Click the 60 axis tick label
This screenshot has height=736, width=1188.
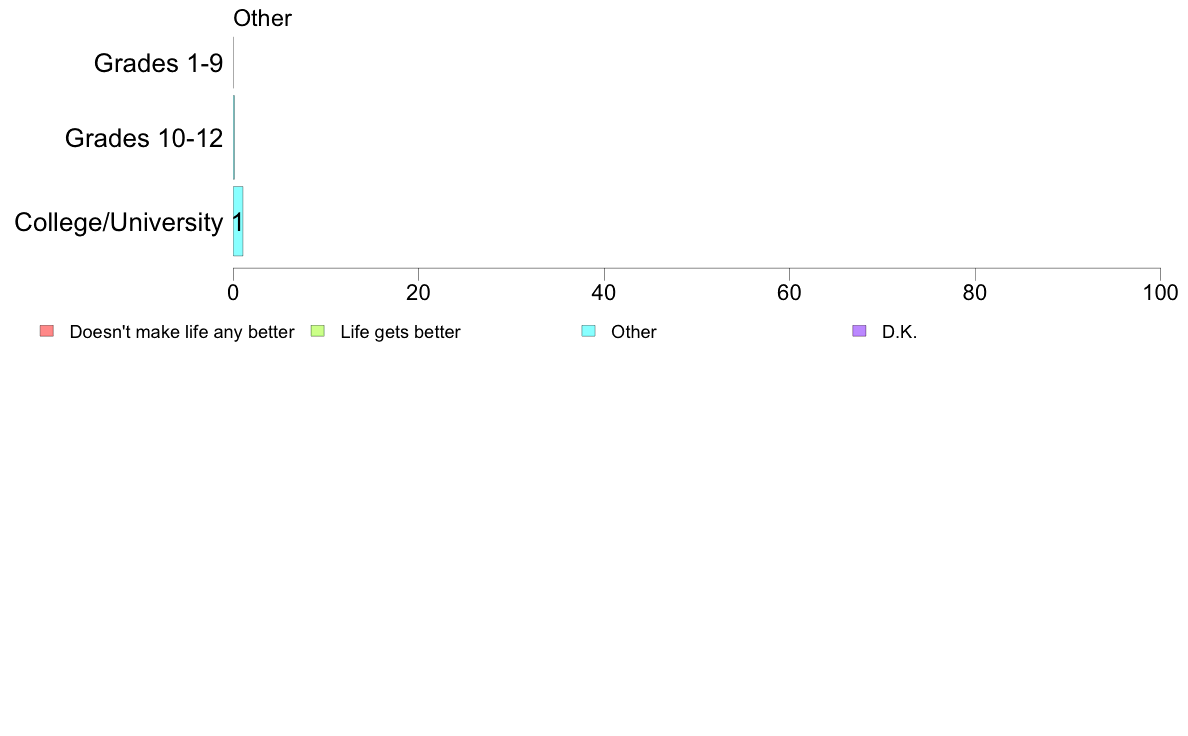point(789,293)
